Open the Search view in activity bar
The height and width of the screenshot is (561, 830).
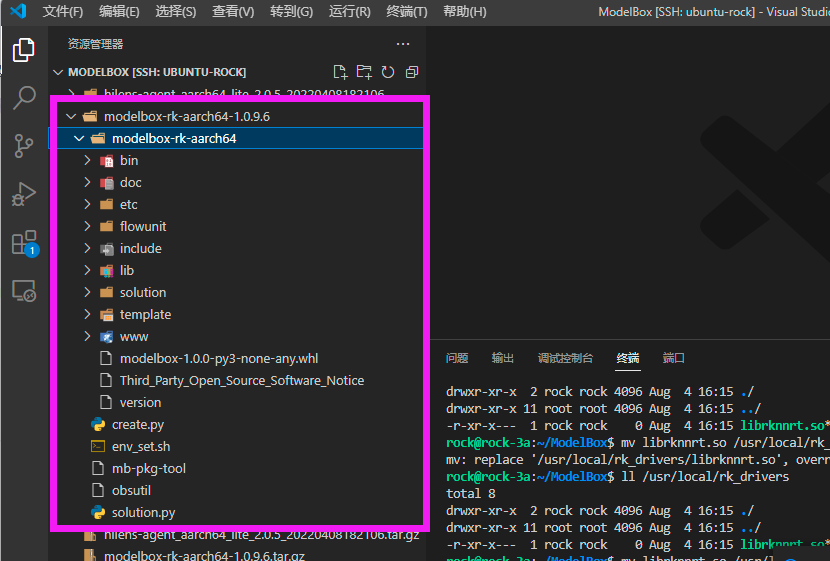point(24,98)
